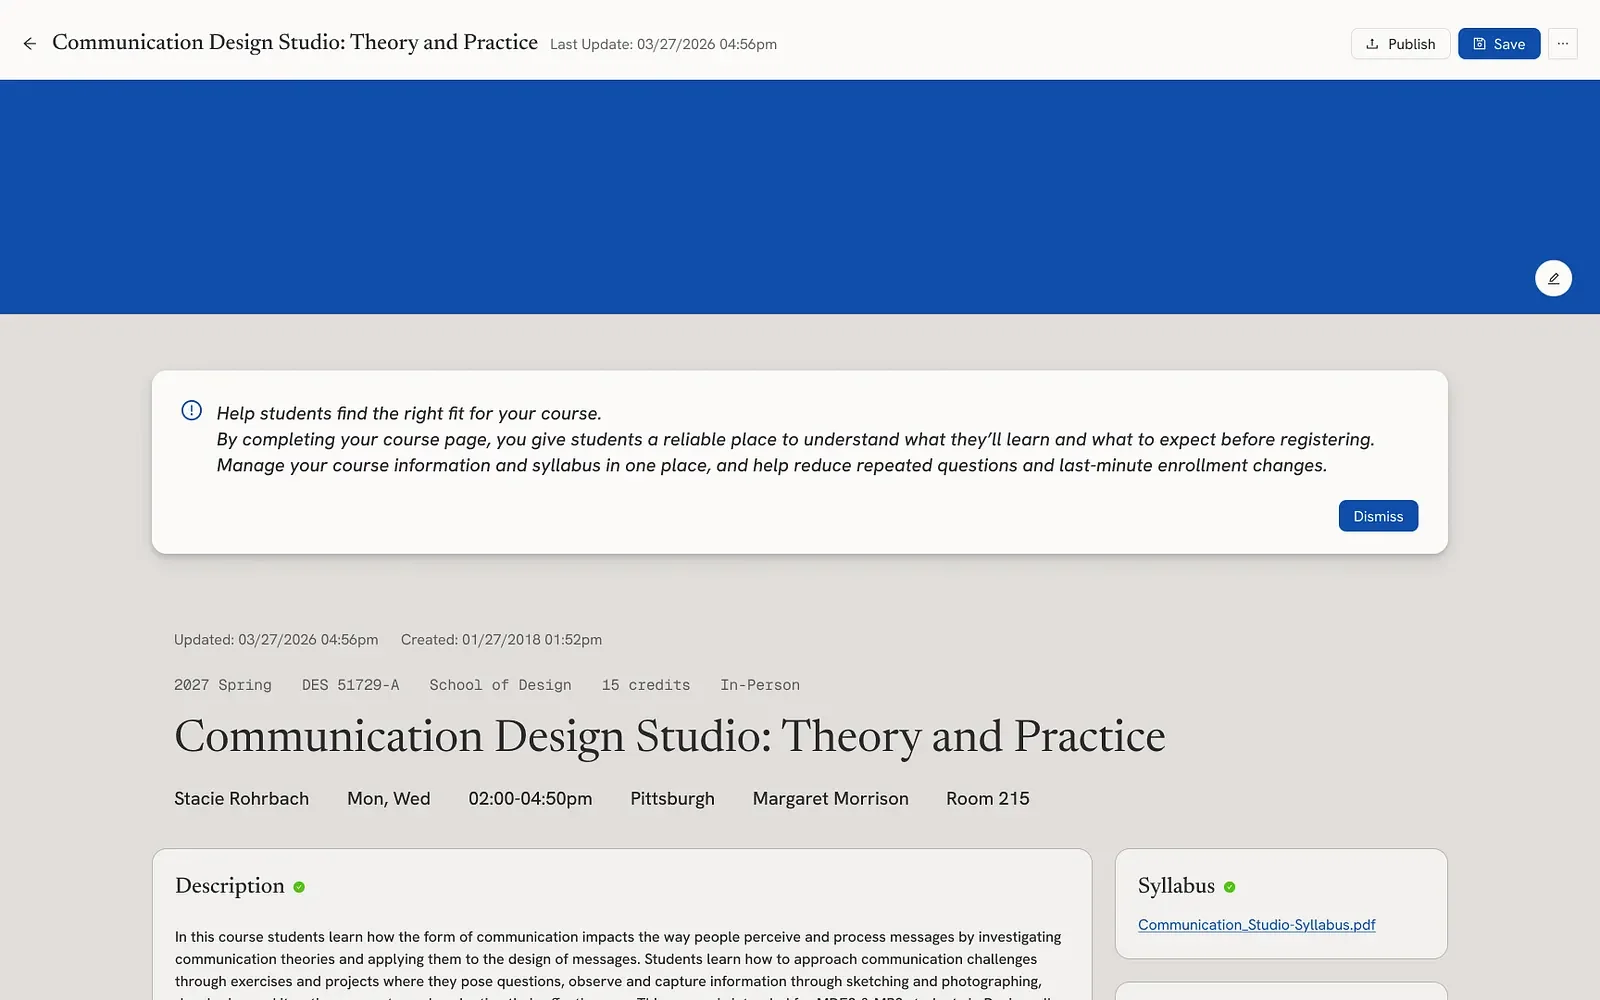Screen dimensions: 1600x1000
Task: Open the more options ellipsis menu
Action: [1563, 44]
